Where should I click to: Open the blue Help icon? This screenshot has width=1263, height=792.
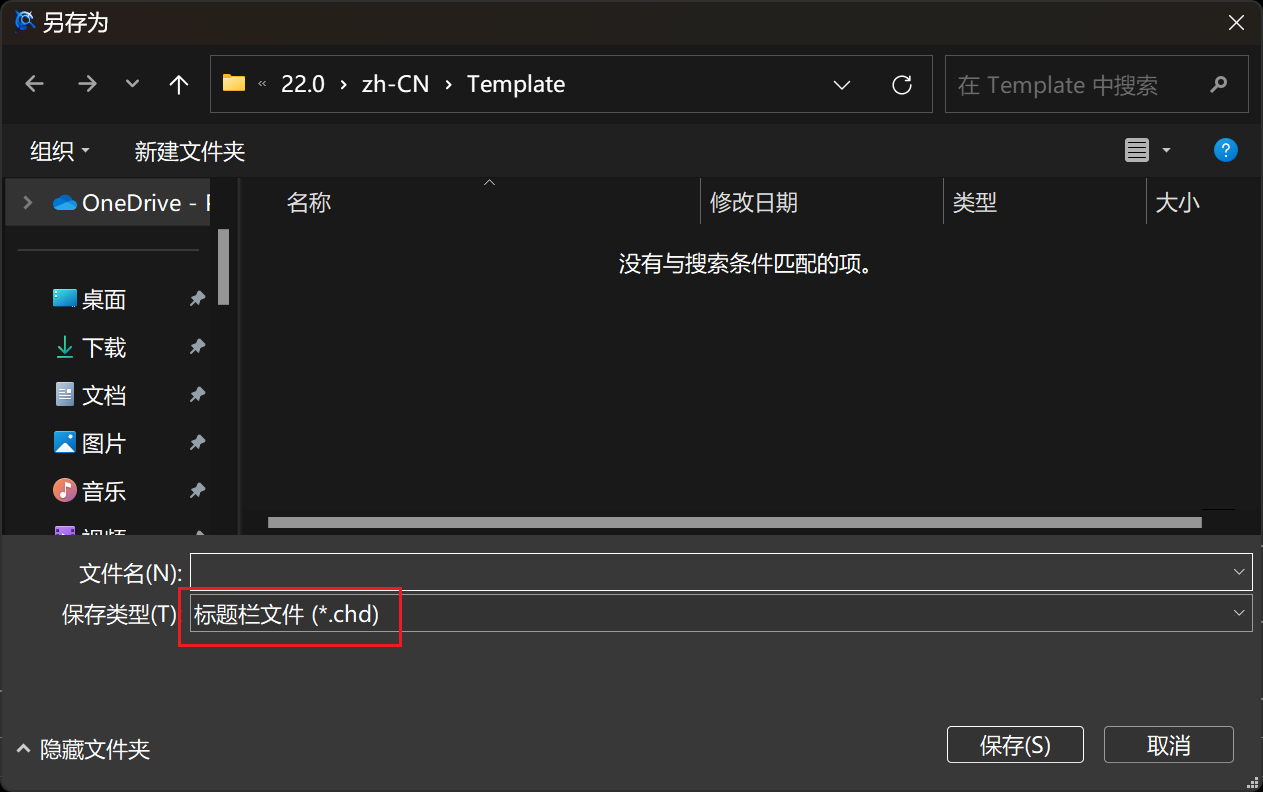pos(1226,151)
